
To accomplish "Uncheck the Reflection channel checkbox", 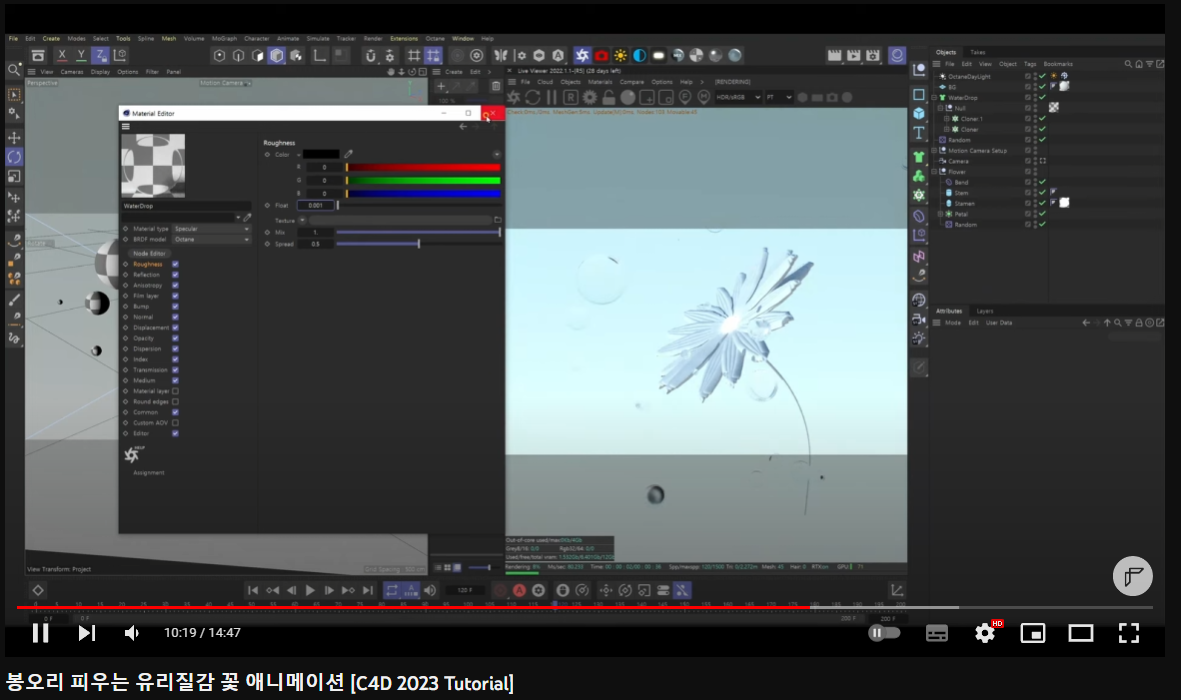I will click(x=175, y=275).
